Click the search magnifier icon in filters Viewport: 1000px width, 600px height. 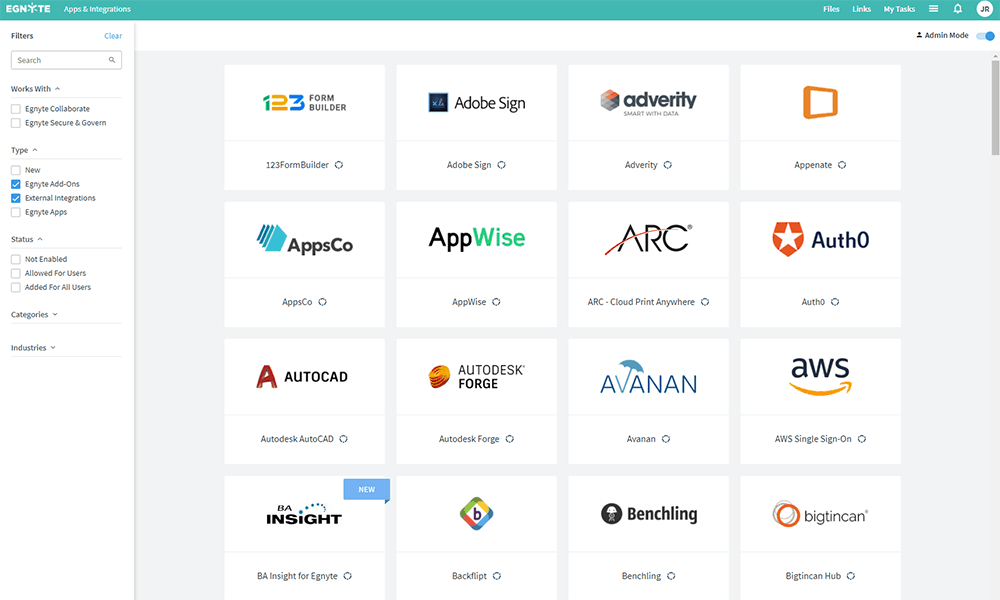(x=112, y=60)
